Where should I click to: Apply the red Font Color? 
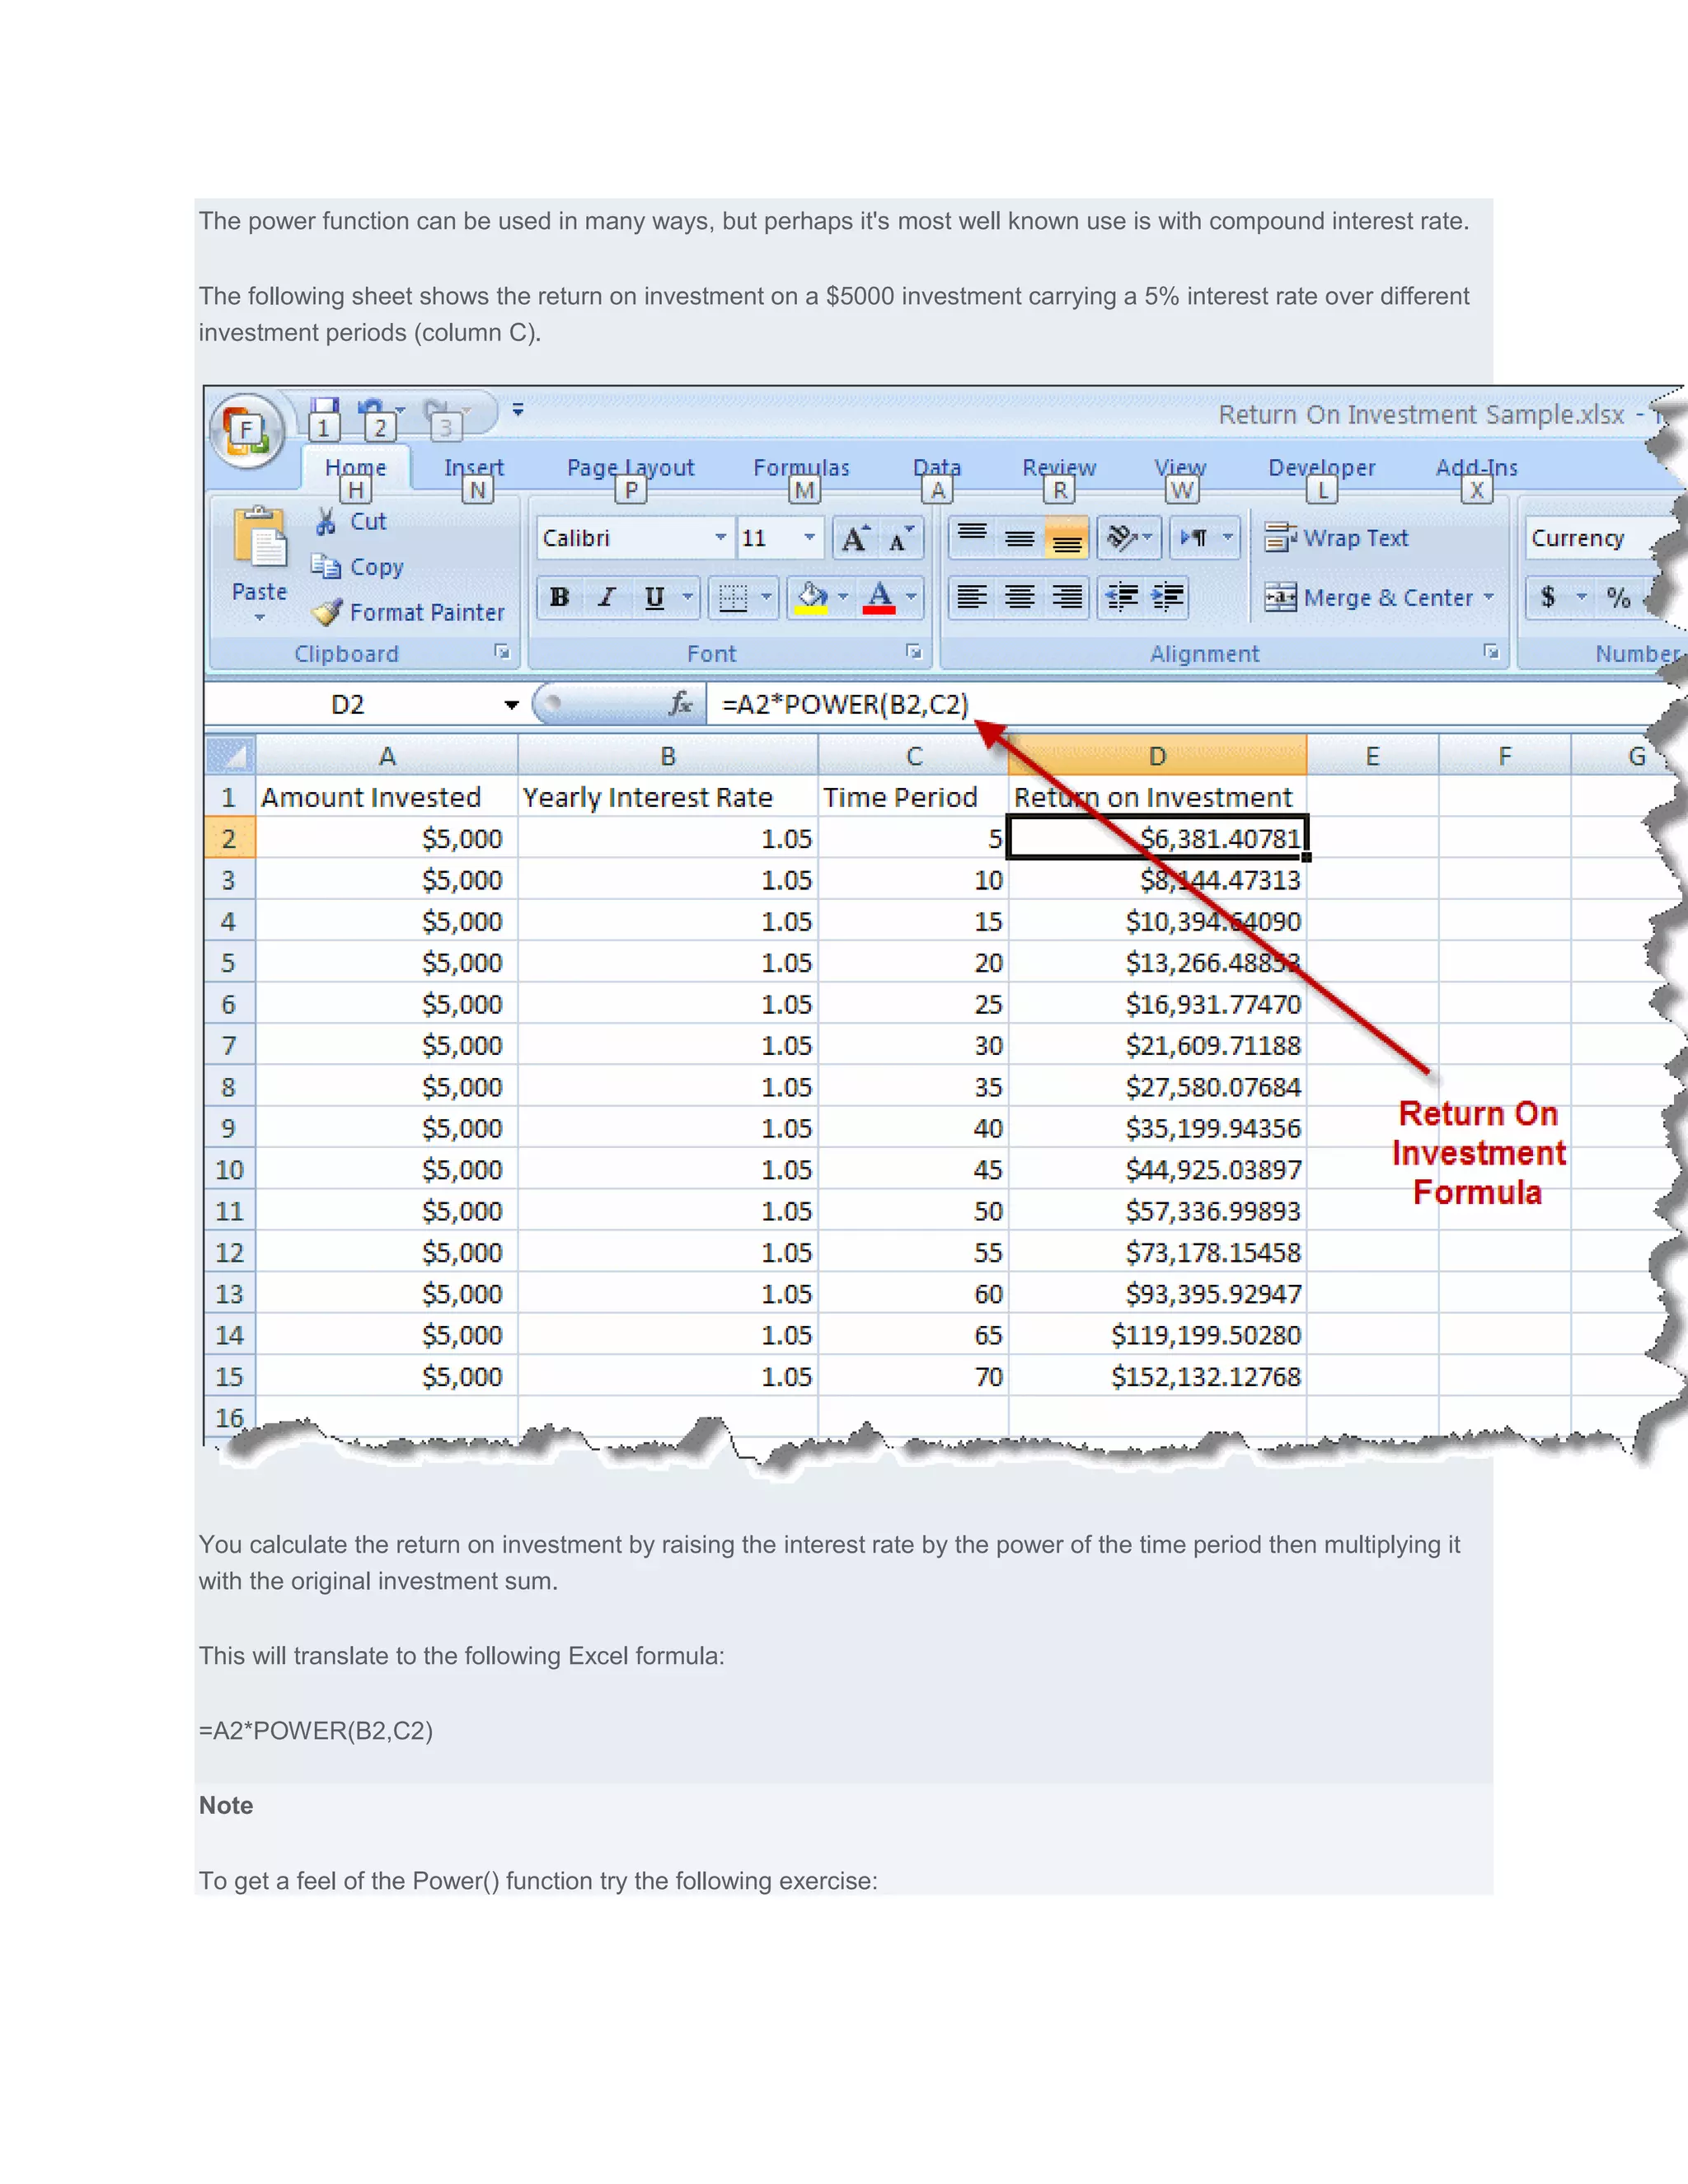pos(879,597)
